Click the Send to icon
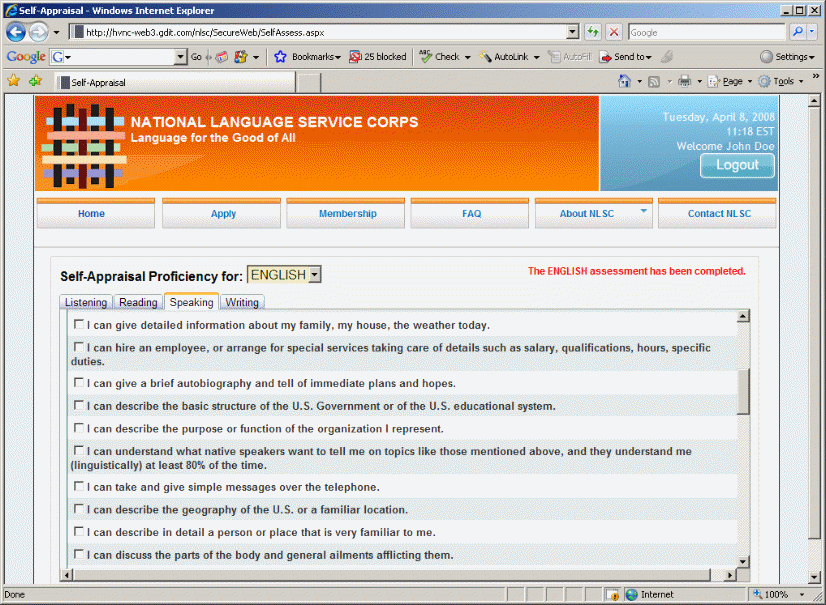This screenshot has height=605, width=826. 606,56
